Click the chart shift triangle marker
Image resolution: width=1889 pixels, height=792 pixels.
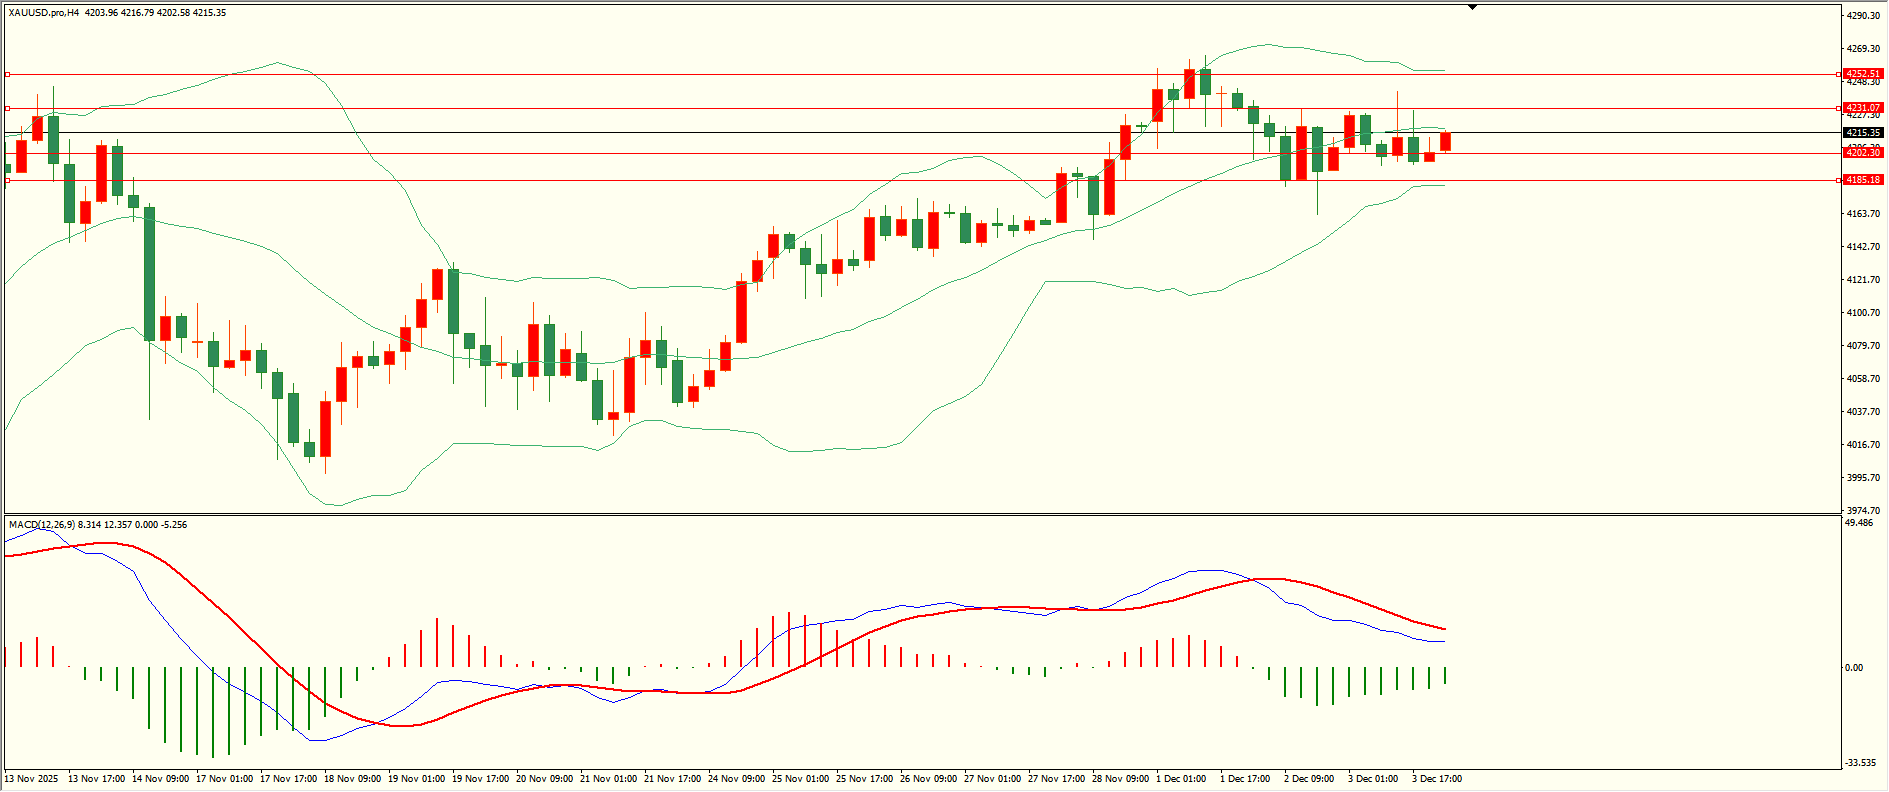click(x=1472, y=7)
